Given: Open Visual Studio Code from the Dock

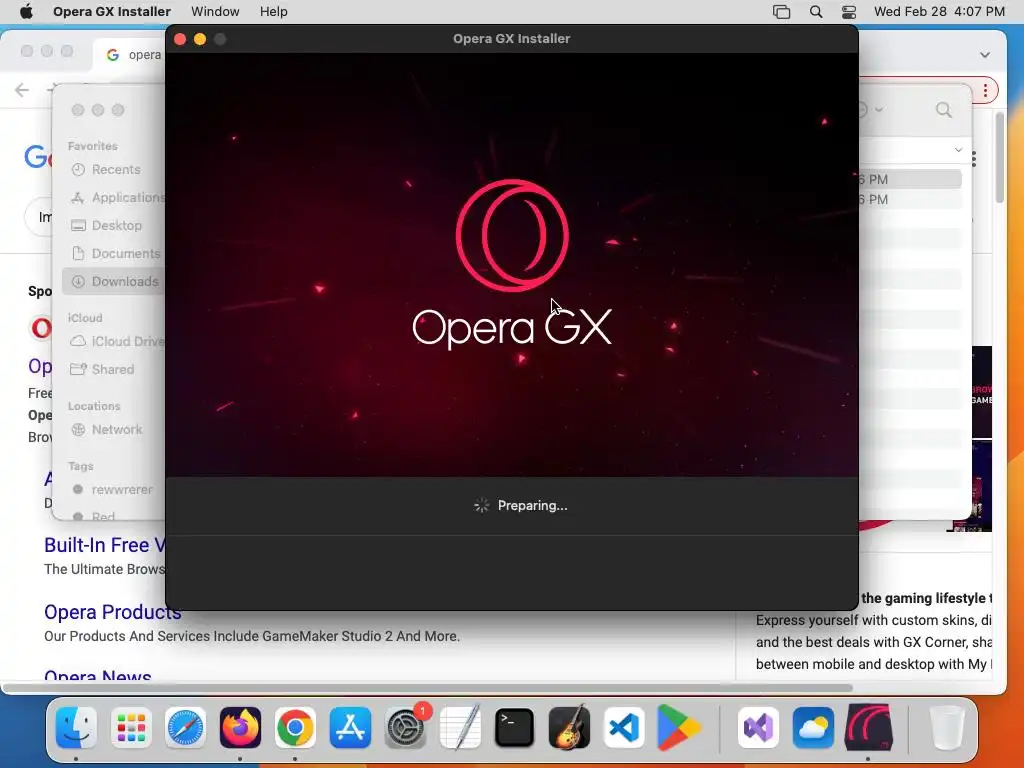Looking at the screenshot, I should click(x=624, y=728).
